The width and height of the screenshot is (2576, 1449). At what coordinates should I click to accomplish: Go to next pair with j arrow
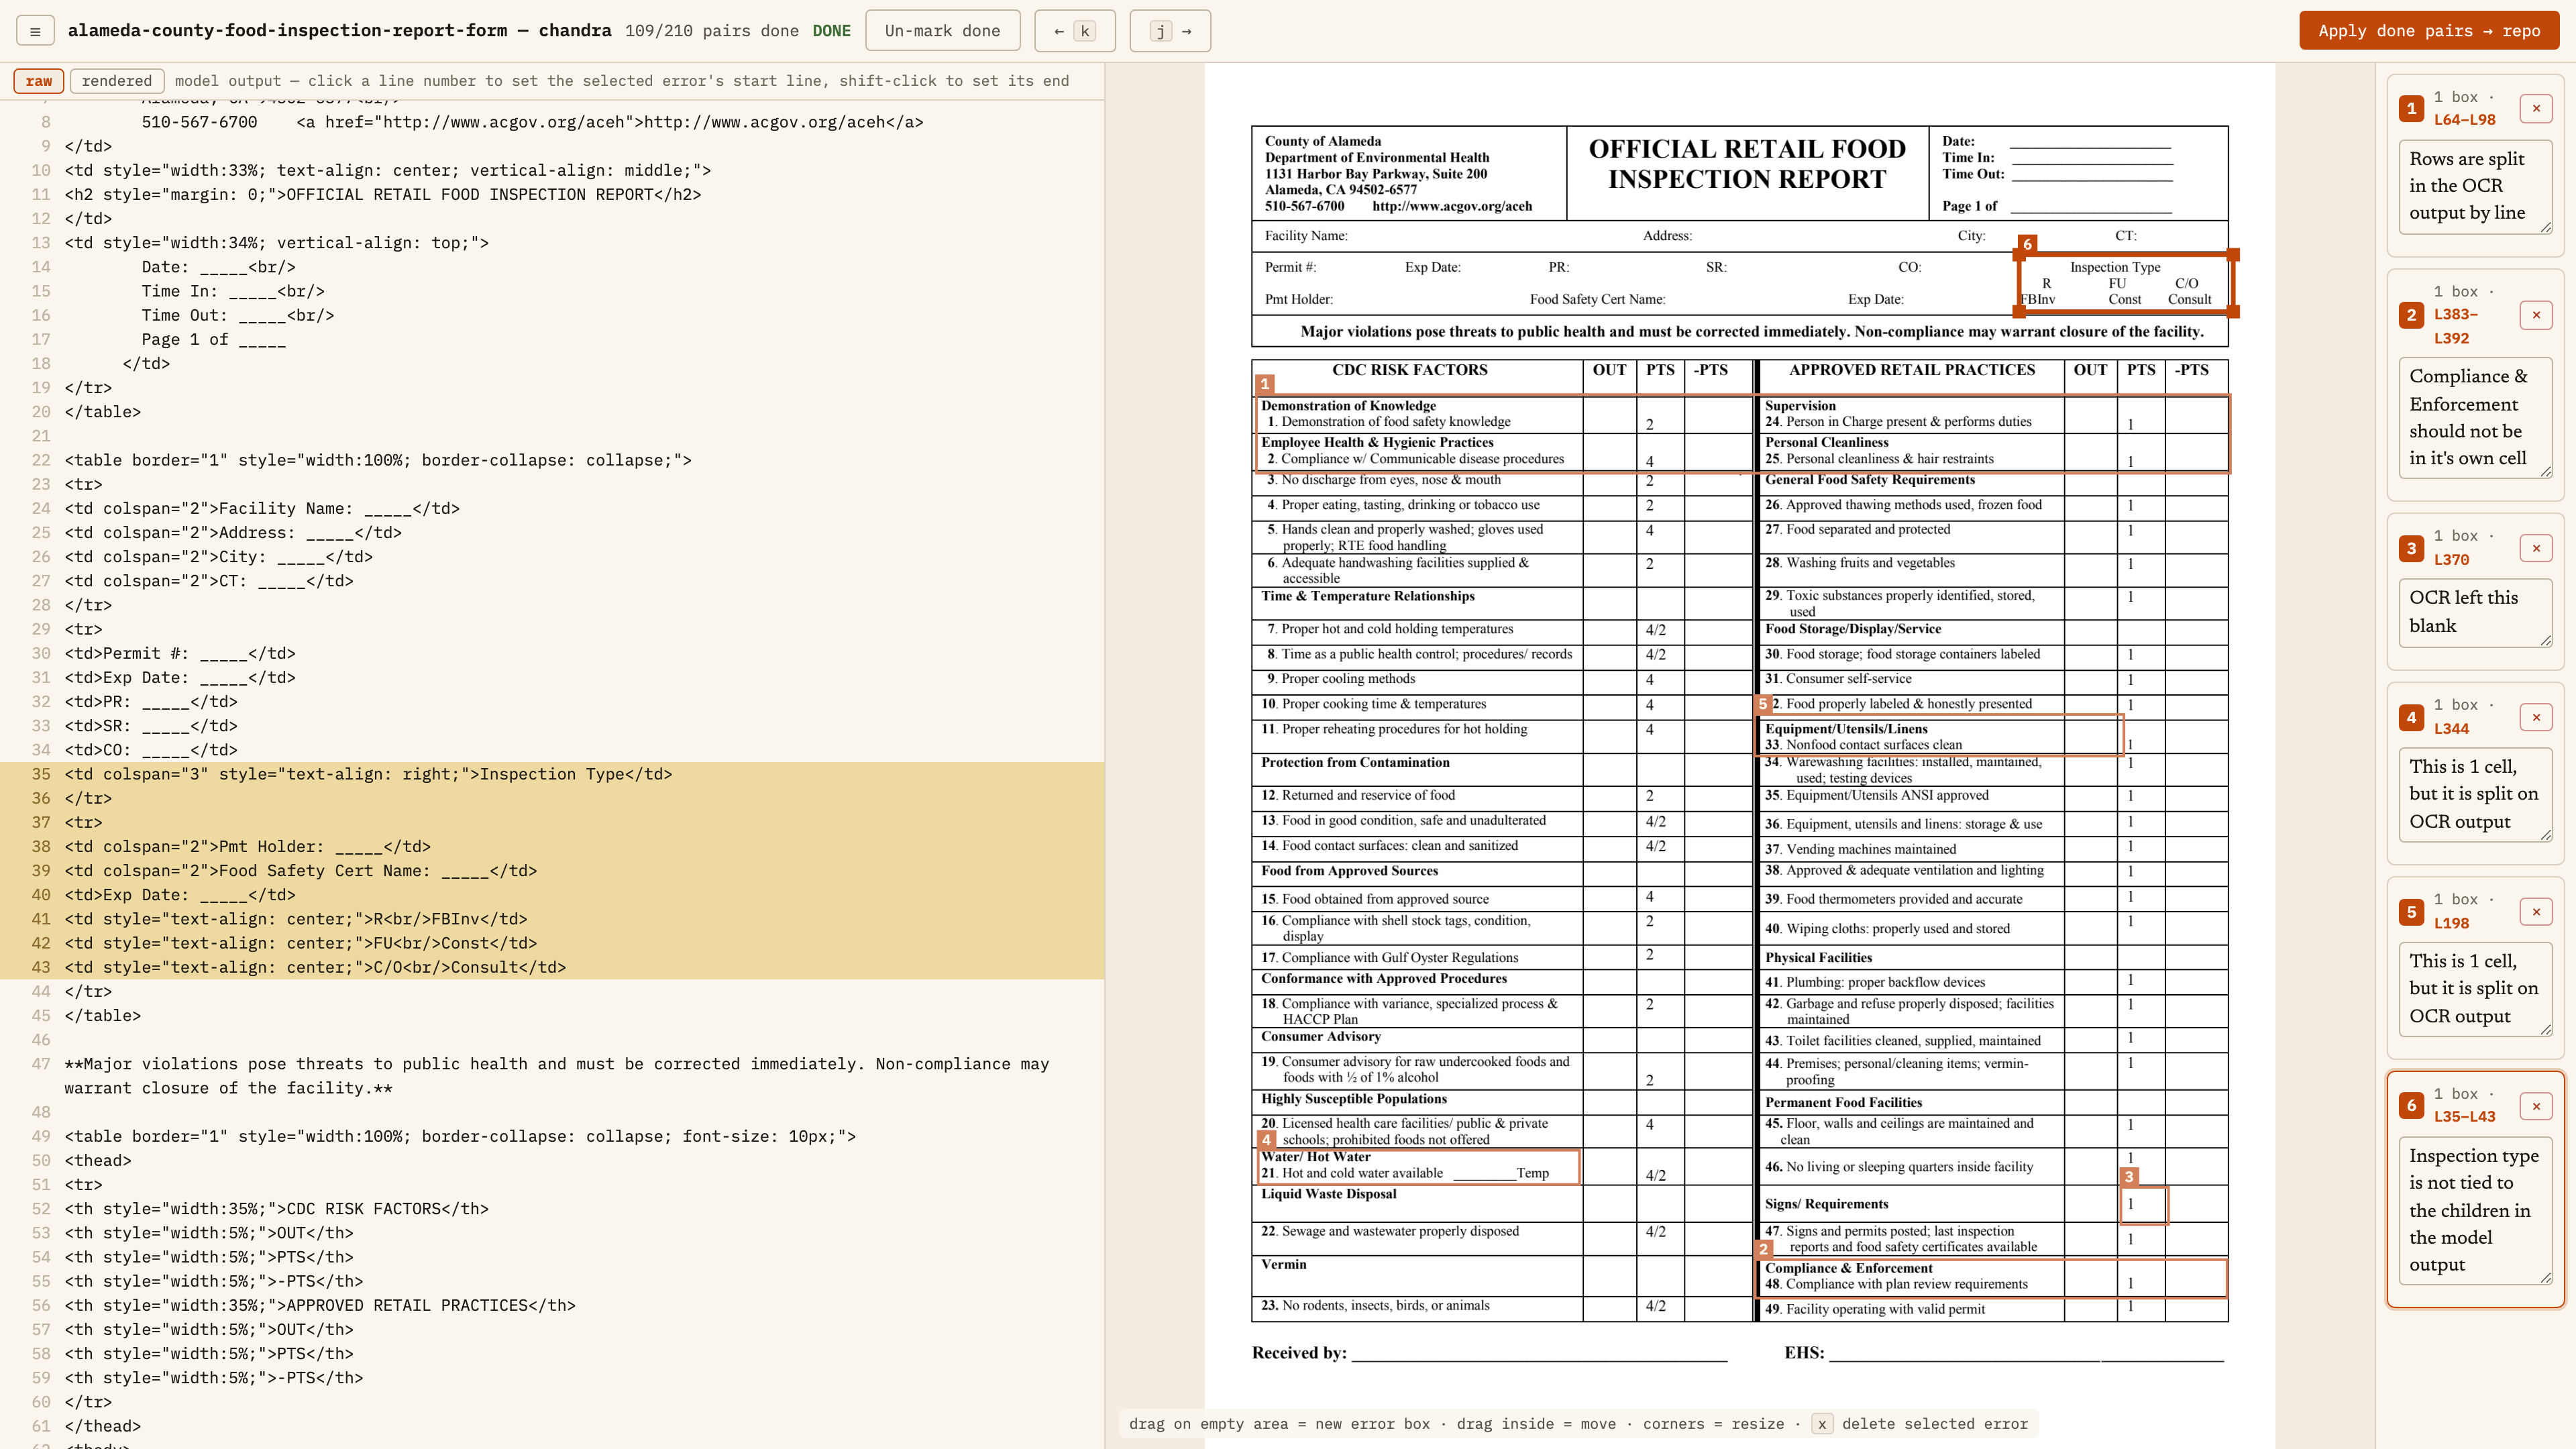point(1170,31)
